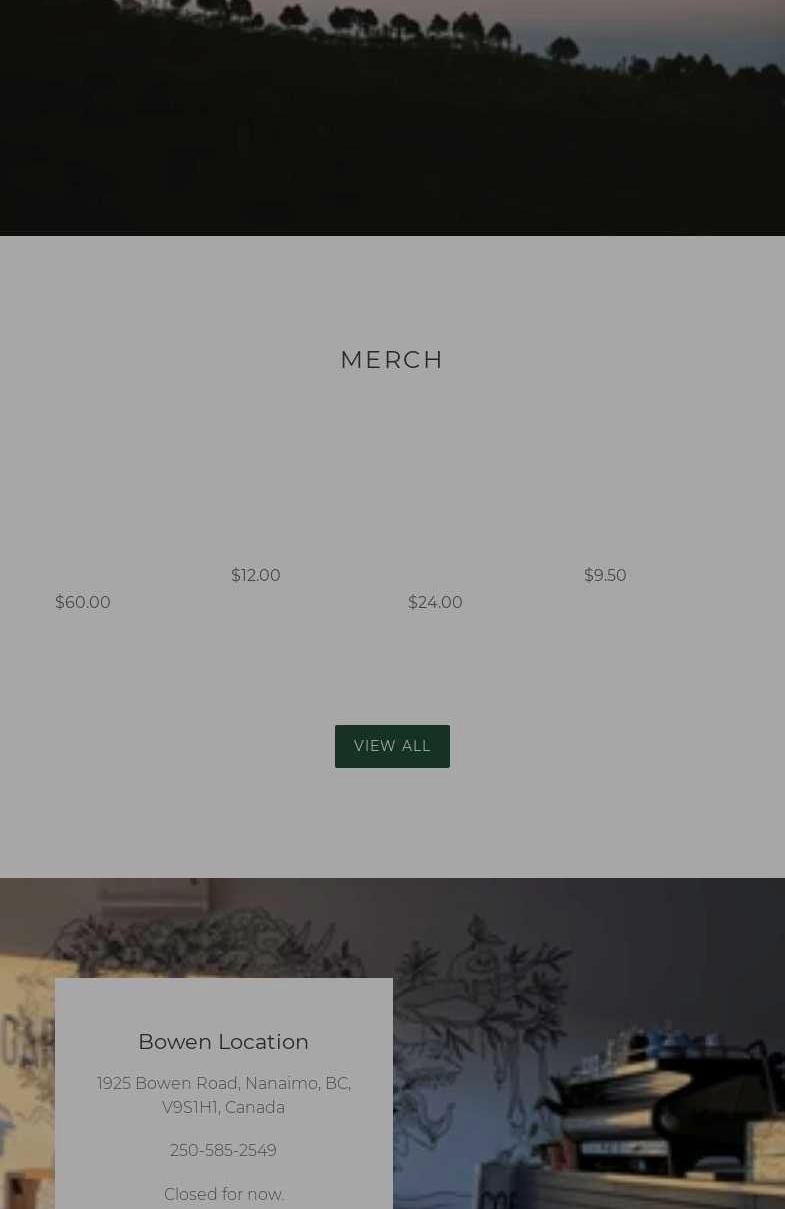
Task: Click the white Bowen Location info card
Action: pyautogui.click(x=224, y=1093)
